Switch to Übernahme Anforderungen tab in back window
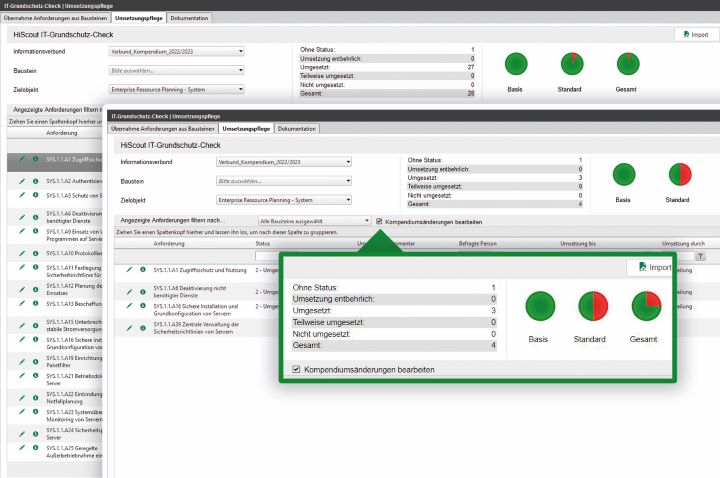720x478 pixels. [x=55, y=18]
